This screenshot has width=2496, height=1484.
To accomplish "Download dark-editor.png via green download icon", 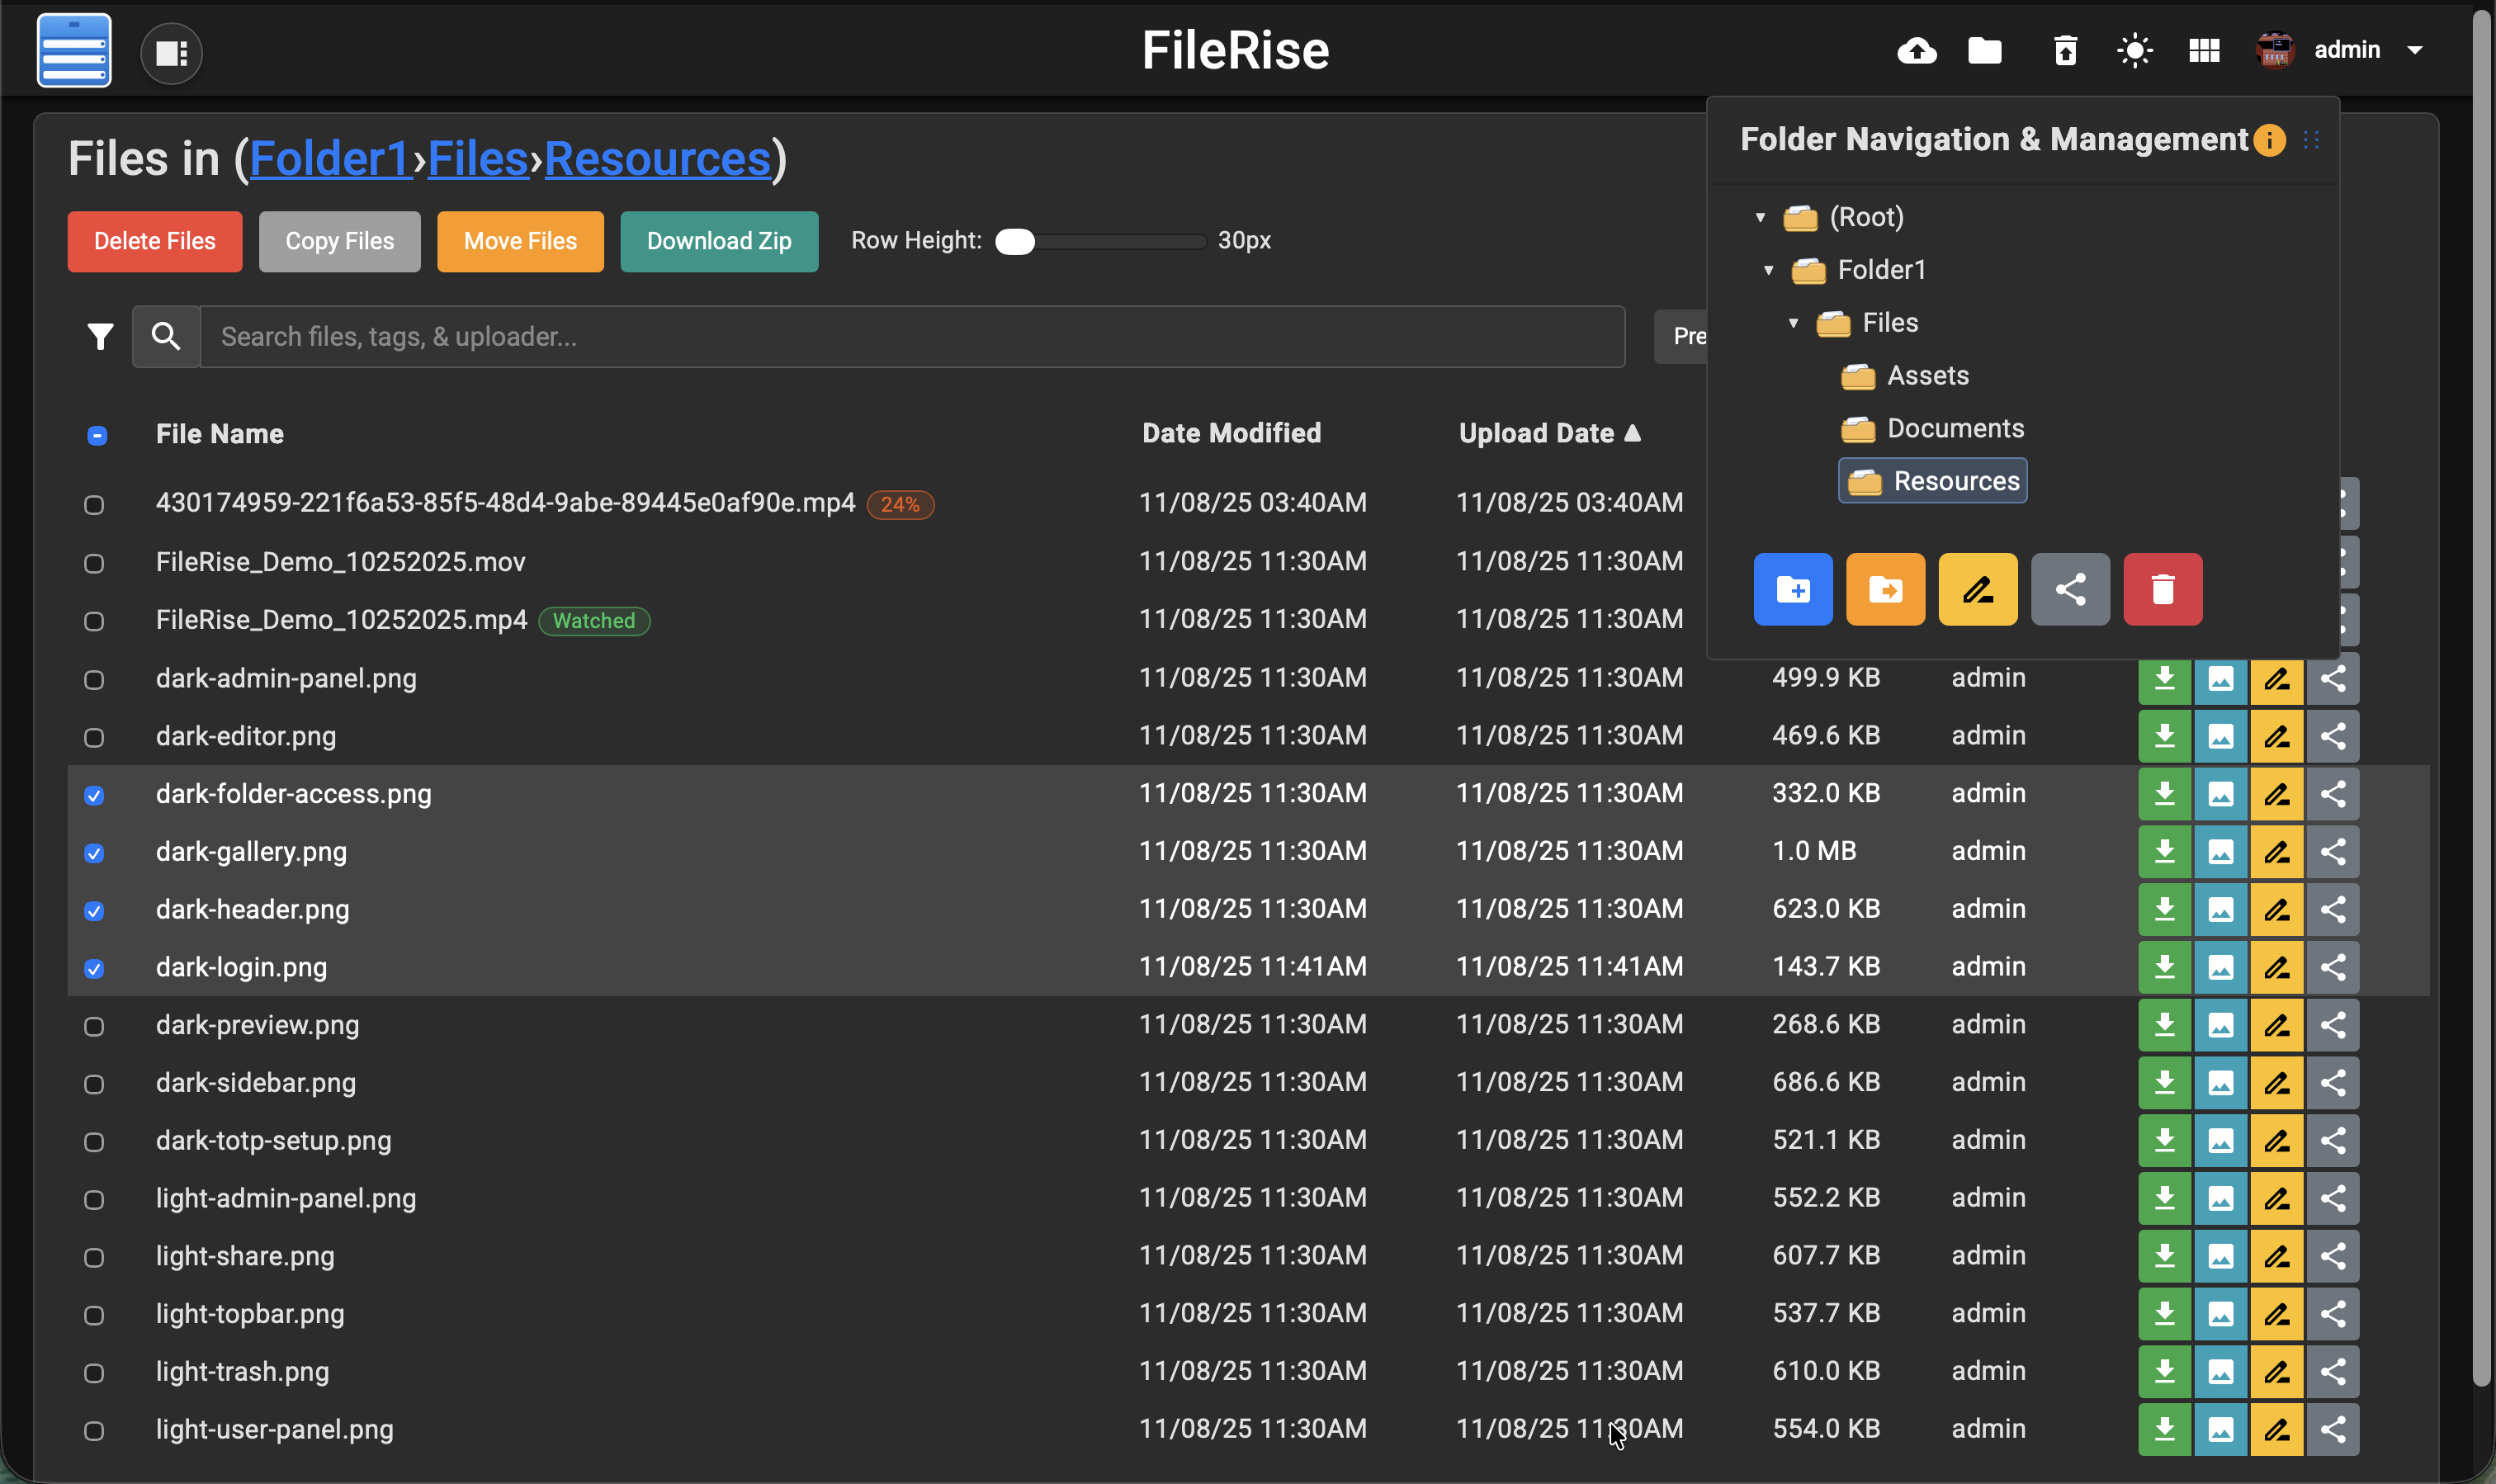I will 2164,736.
